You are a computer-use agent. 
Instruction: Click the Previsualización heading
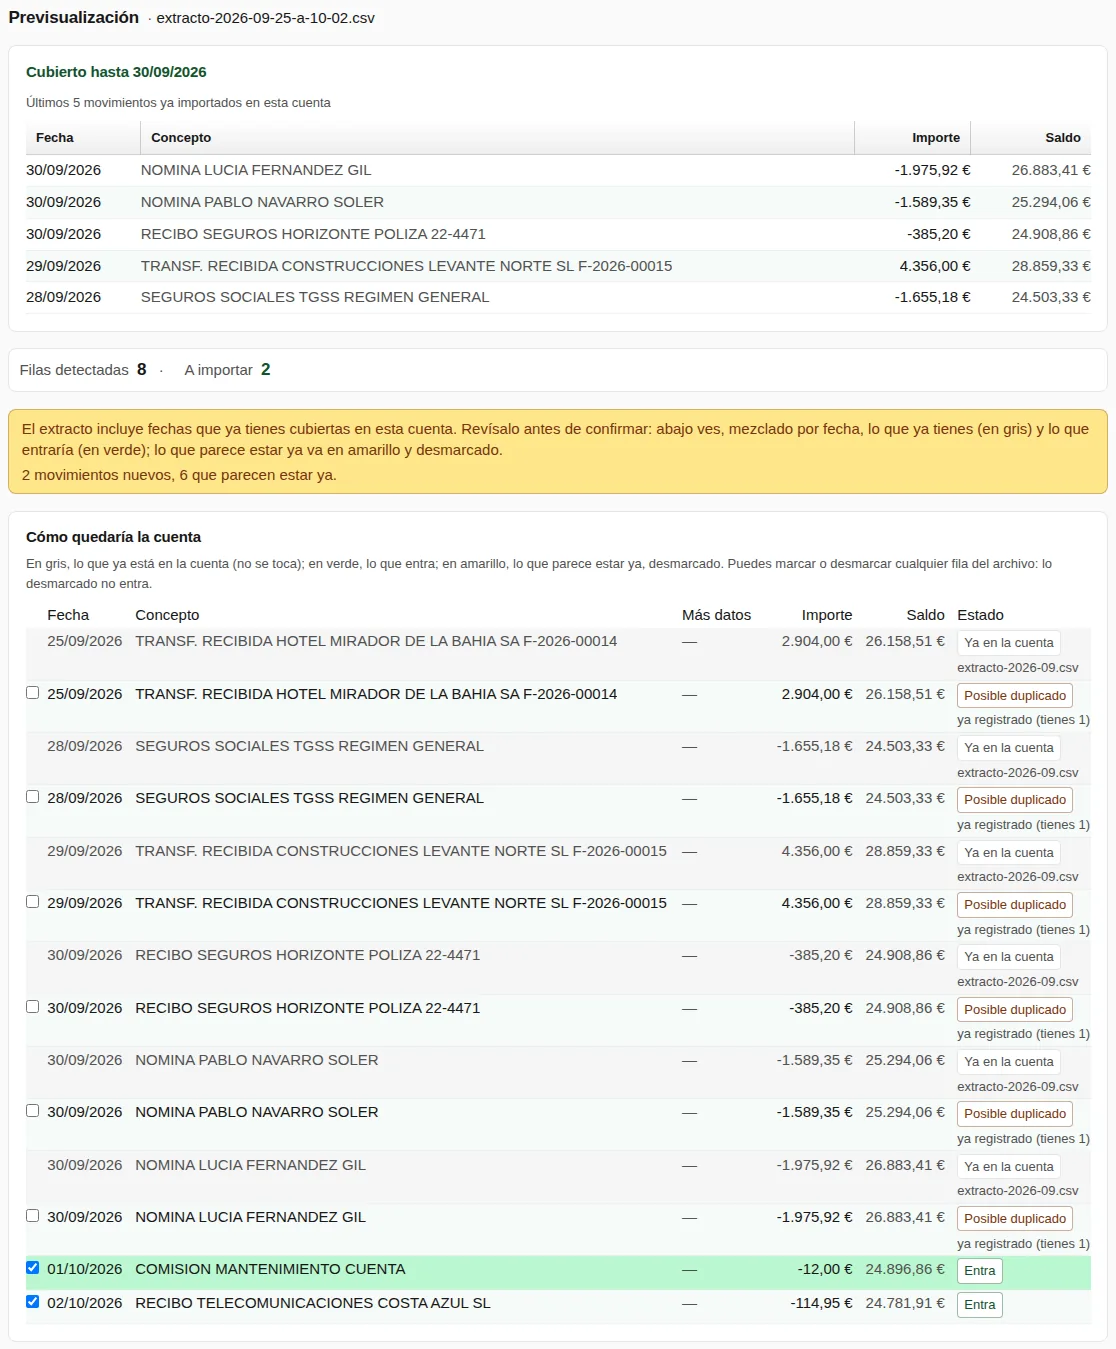coord(74,17)
